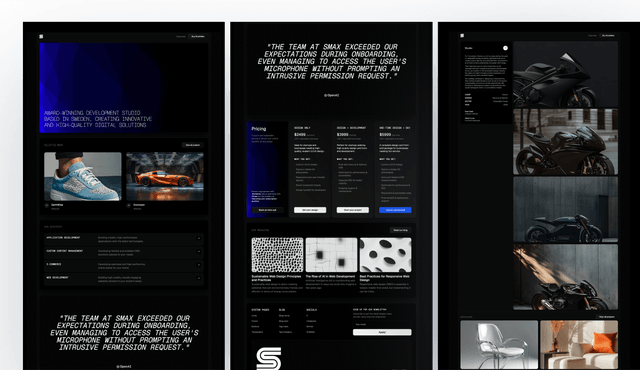Click the view all projects button above the sneaker image
Viewport: 640px width, 370px height.
pos(193,145)
